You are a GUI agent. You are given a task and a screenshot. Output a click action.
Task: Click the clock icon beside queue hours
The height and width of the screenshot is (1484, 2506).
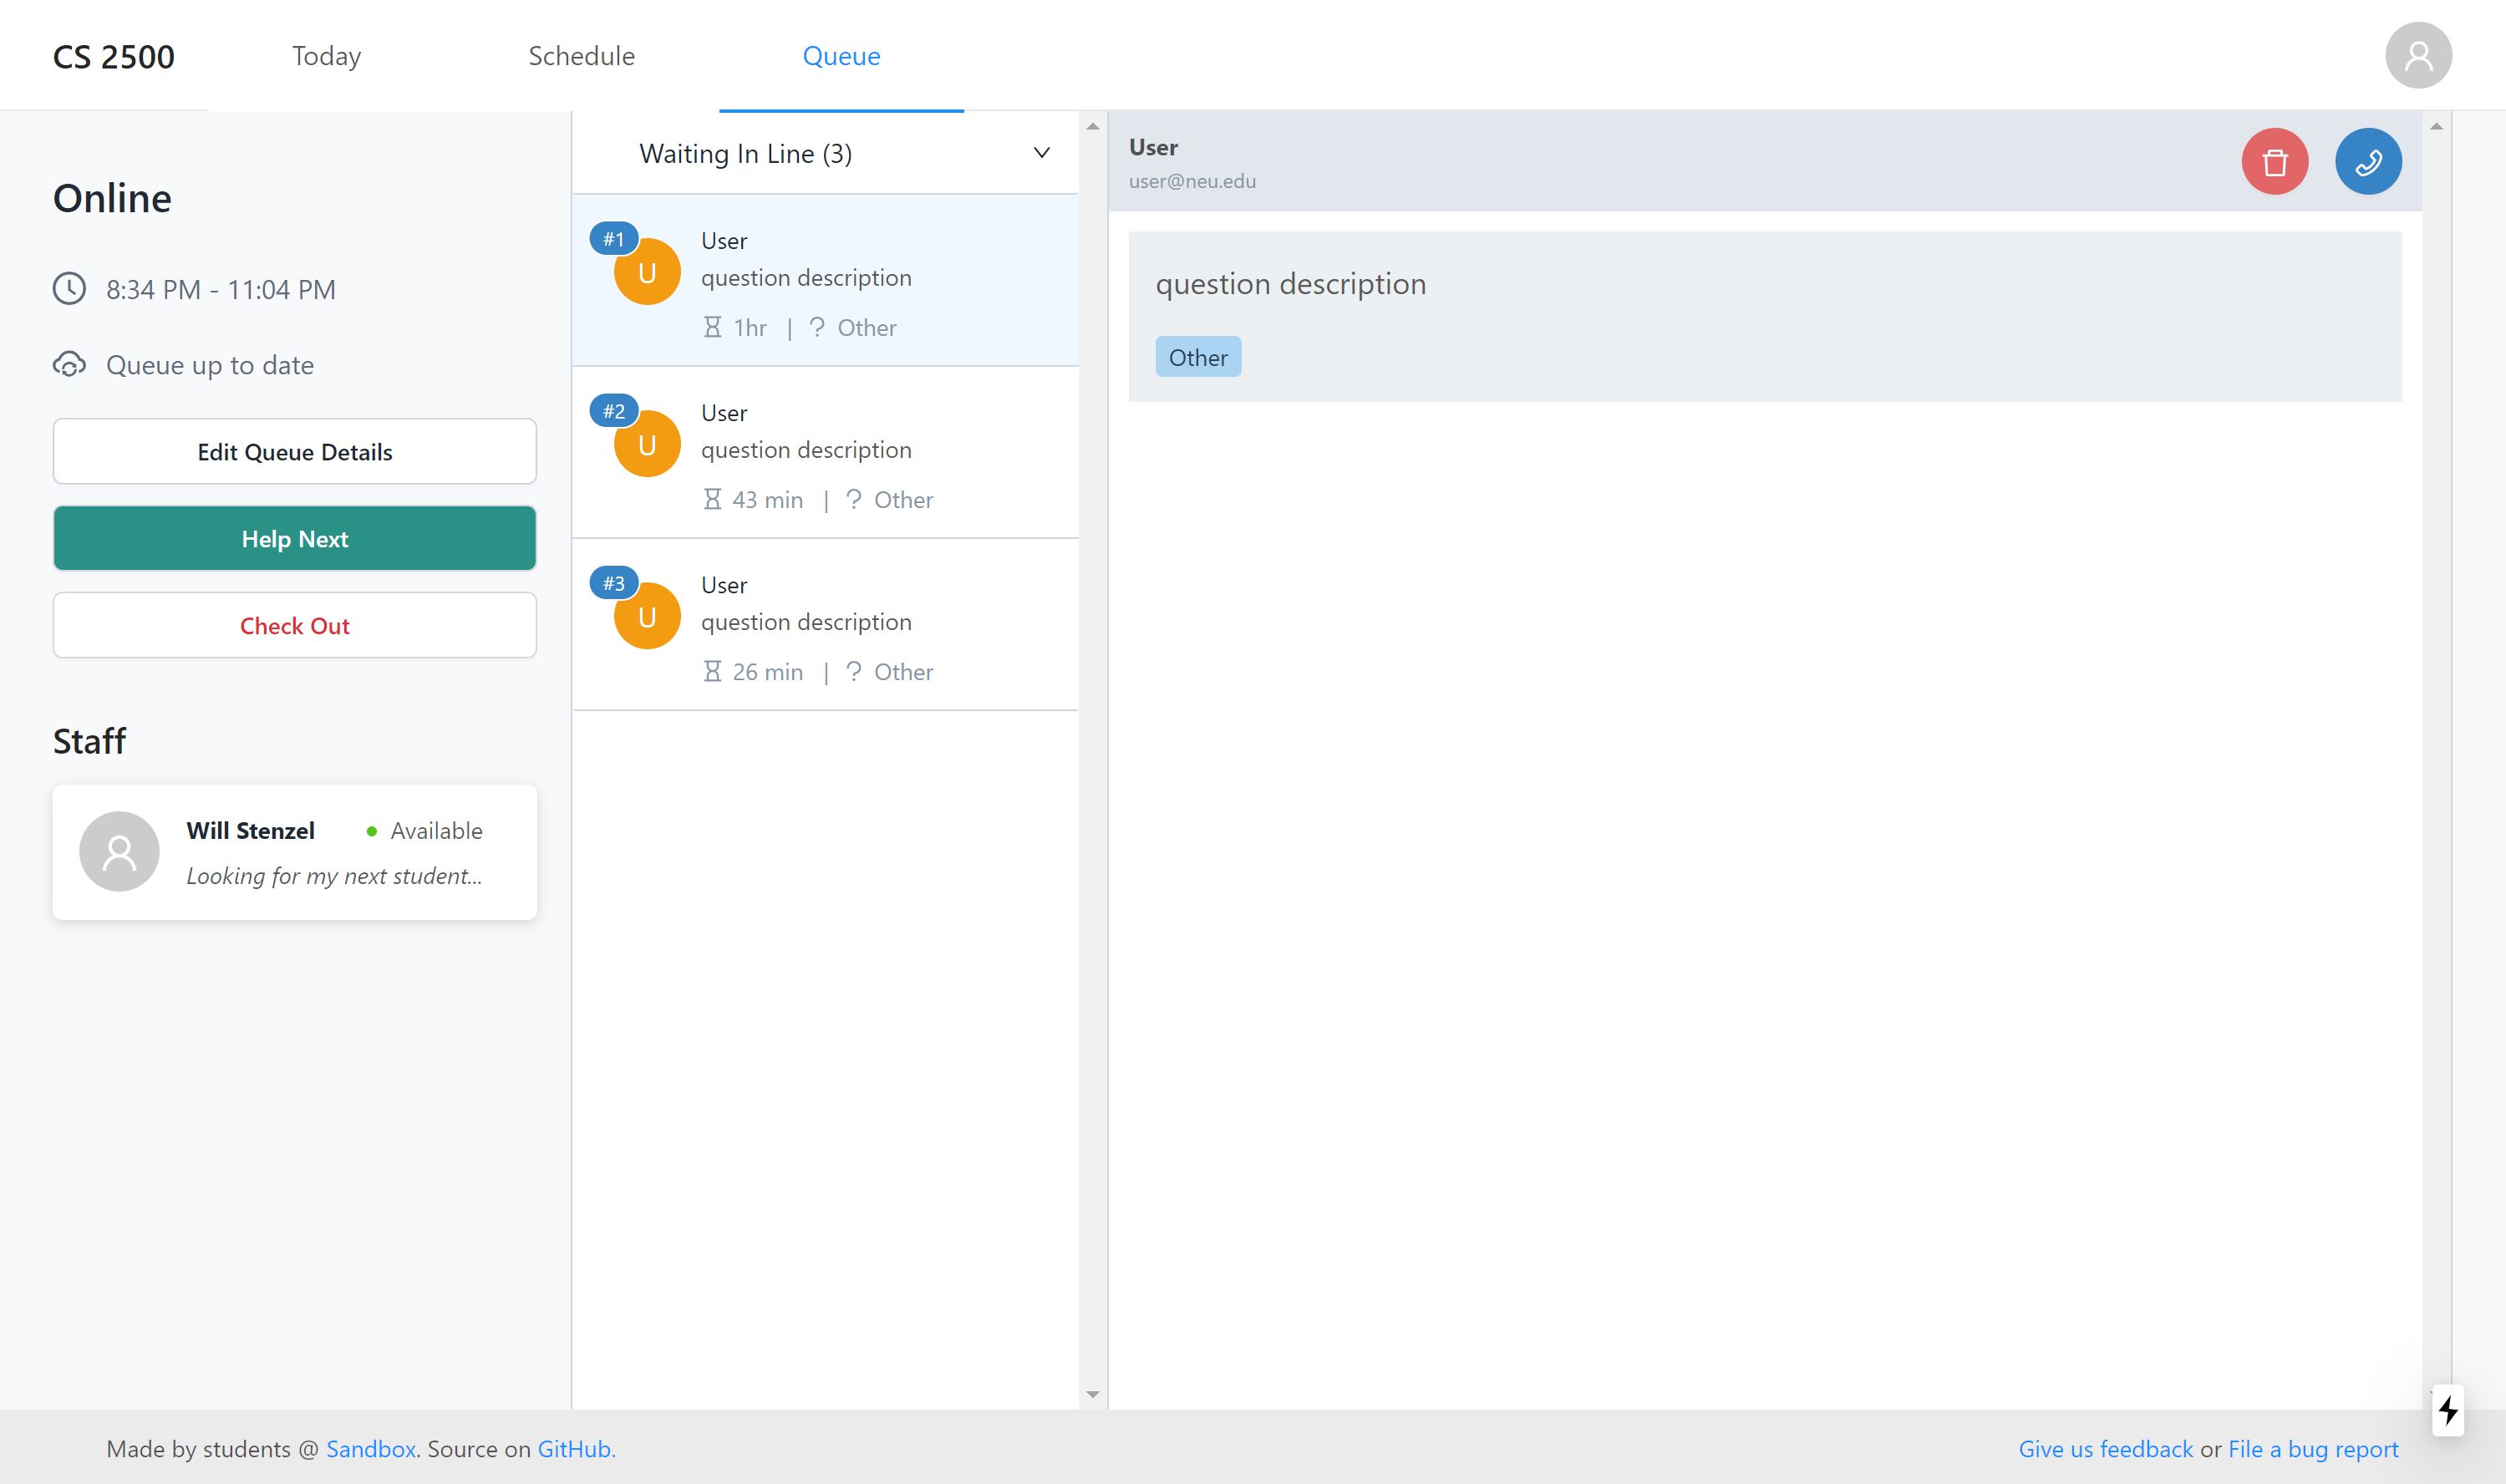pyautogui.click(x=69, y=289)
